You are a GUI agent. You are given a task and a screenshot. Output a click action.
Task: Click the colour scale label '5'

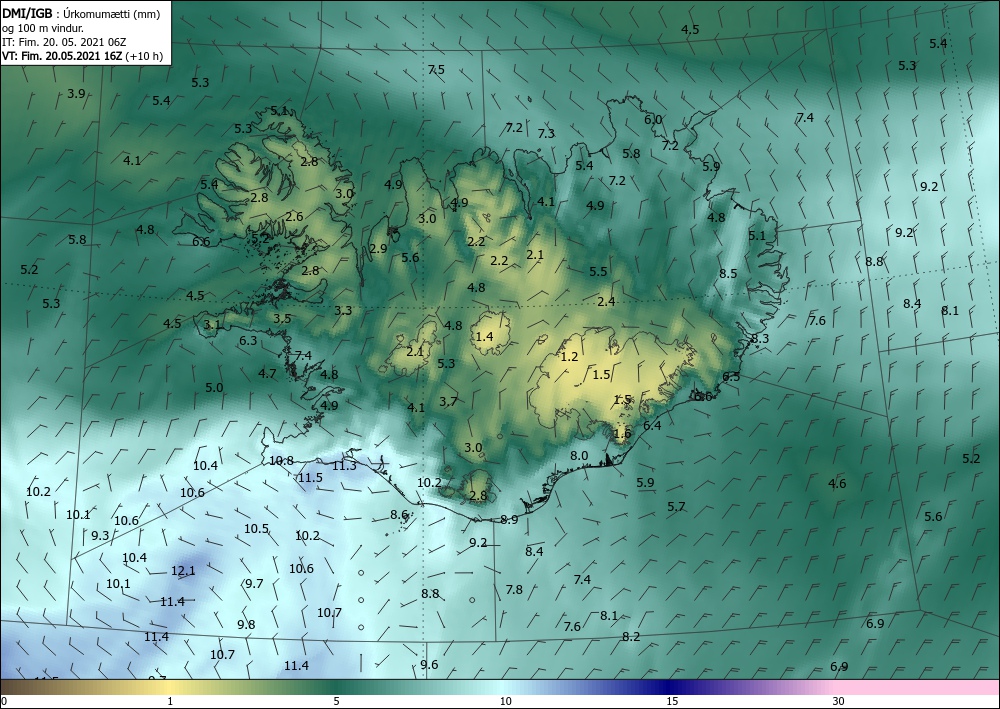(336, 701)
